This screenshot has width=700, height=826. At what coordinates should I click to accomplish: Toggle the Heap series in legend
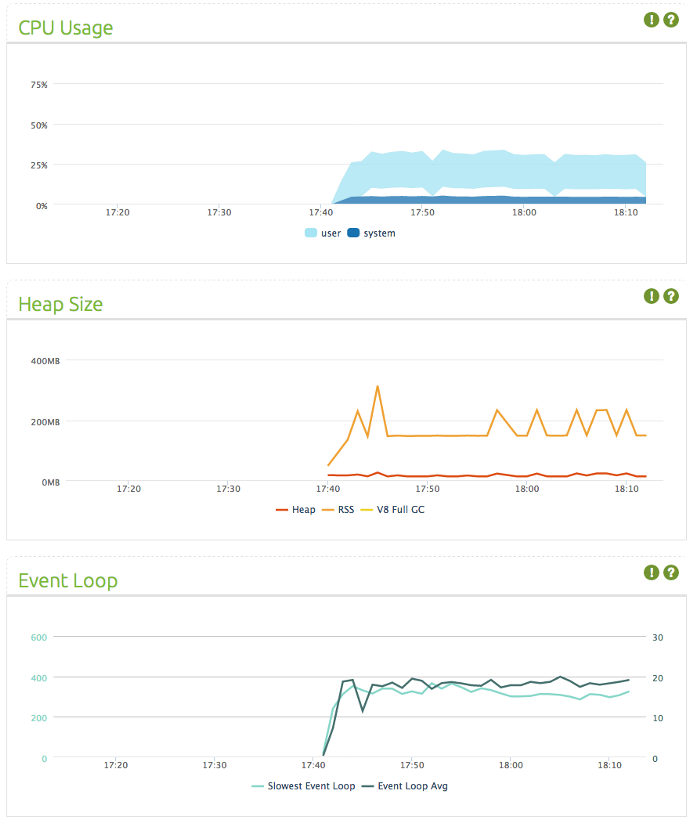(x=295, y=509)
